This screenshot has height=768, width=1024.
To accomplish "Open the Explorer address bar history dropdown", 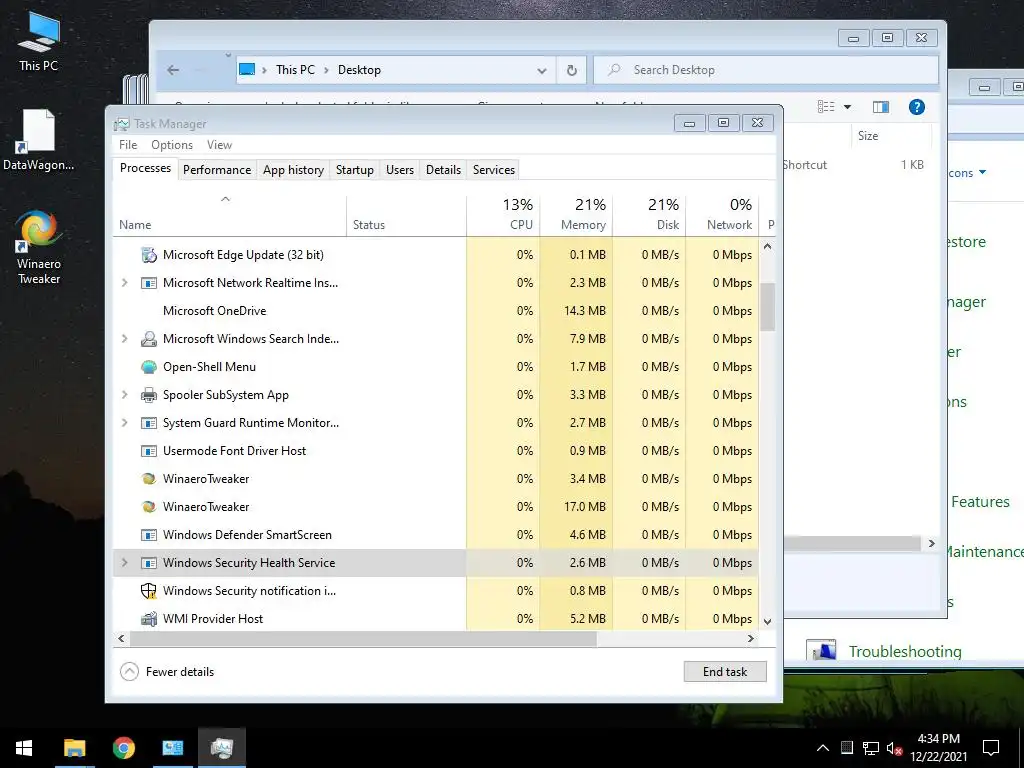I will [x=541, y=71].
